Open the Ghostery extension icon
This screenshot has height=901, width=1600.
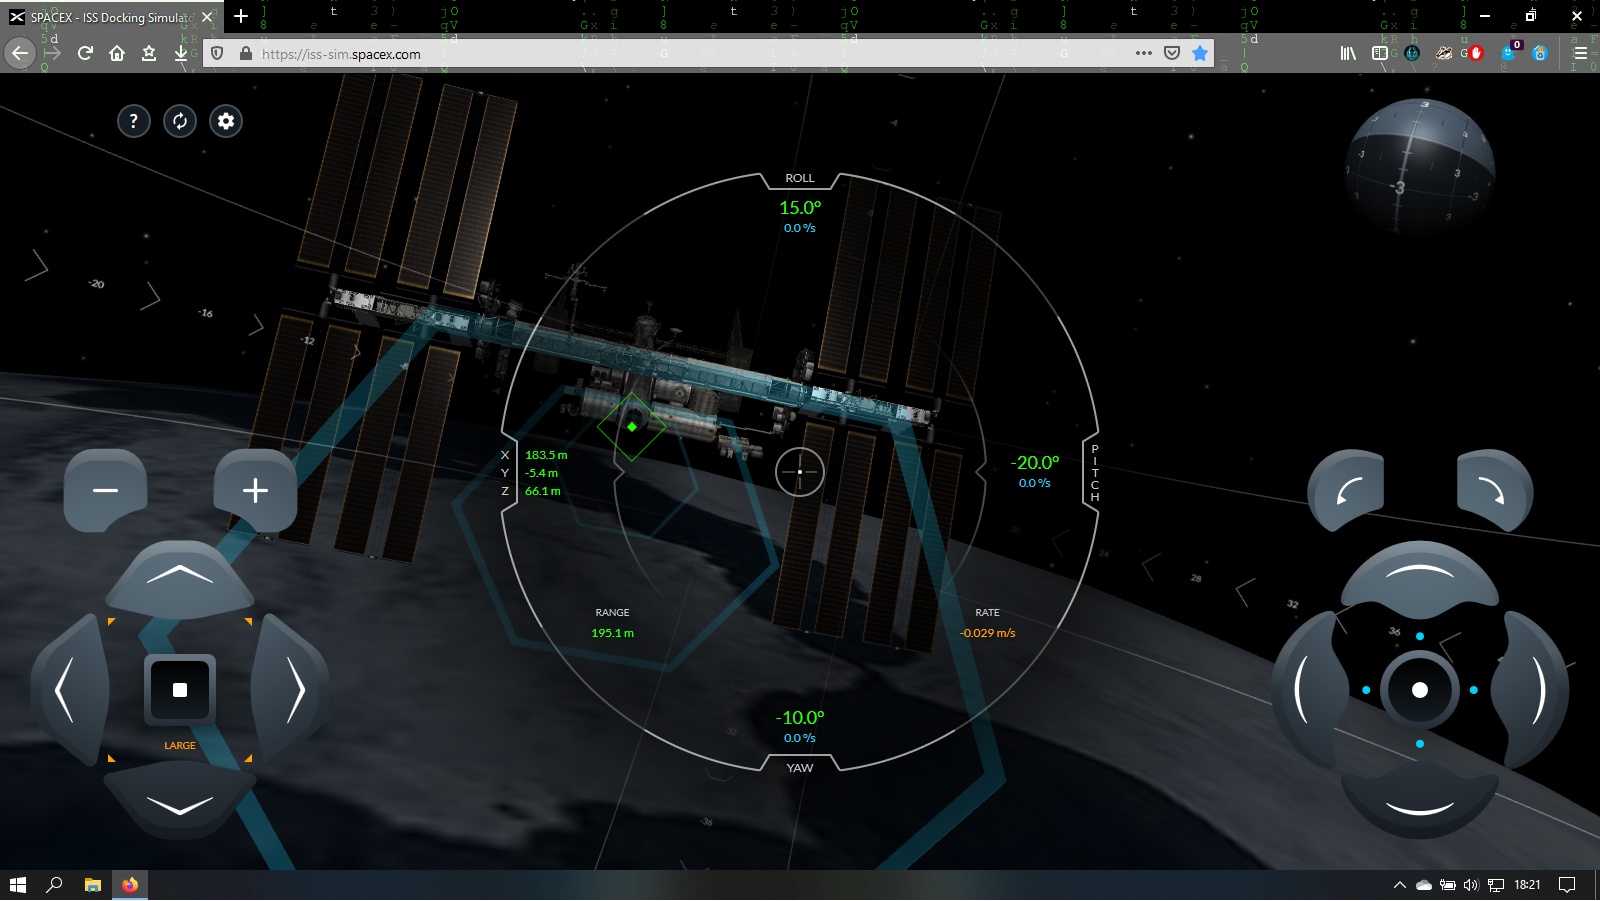click(1509, 53)
